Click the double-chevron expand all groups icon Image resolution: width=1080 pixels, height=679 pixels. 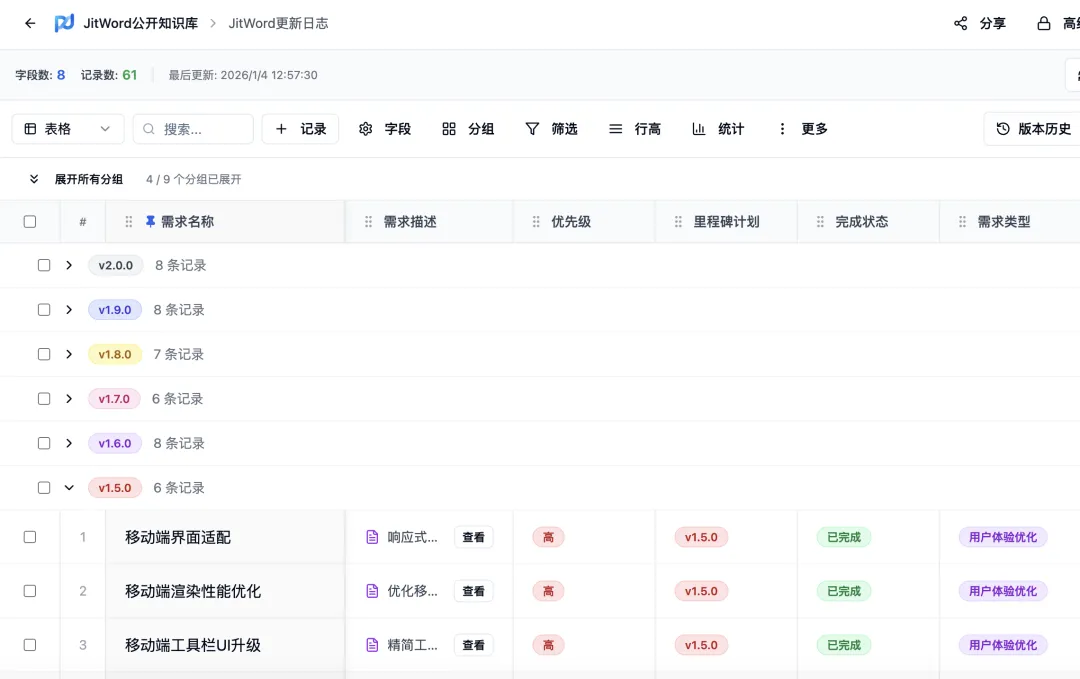point(34,179)
